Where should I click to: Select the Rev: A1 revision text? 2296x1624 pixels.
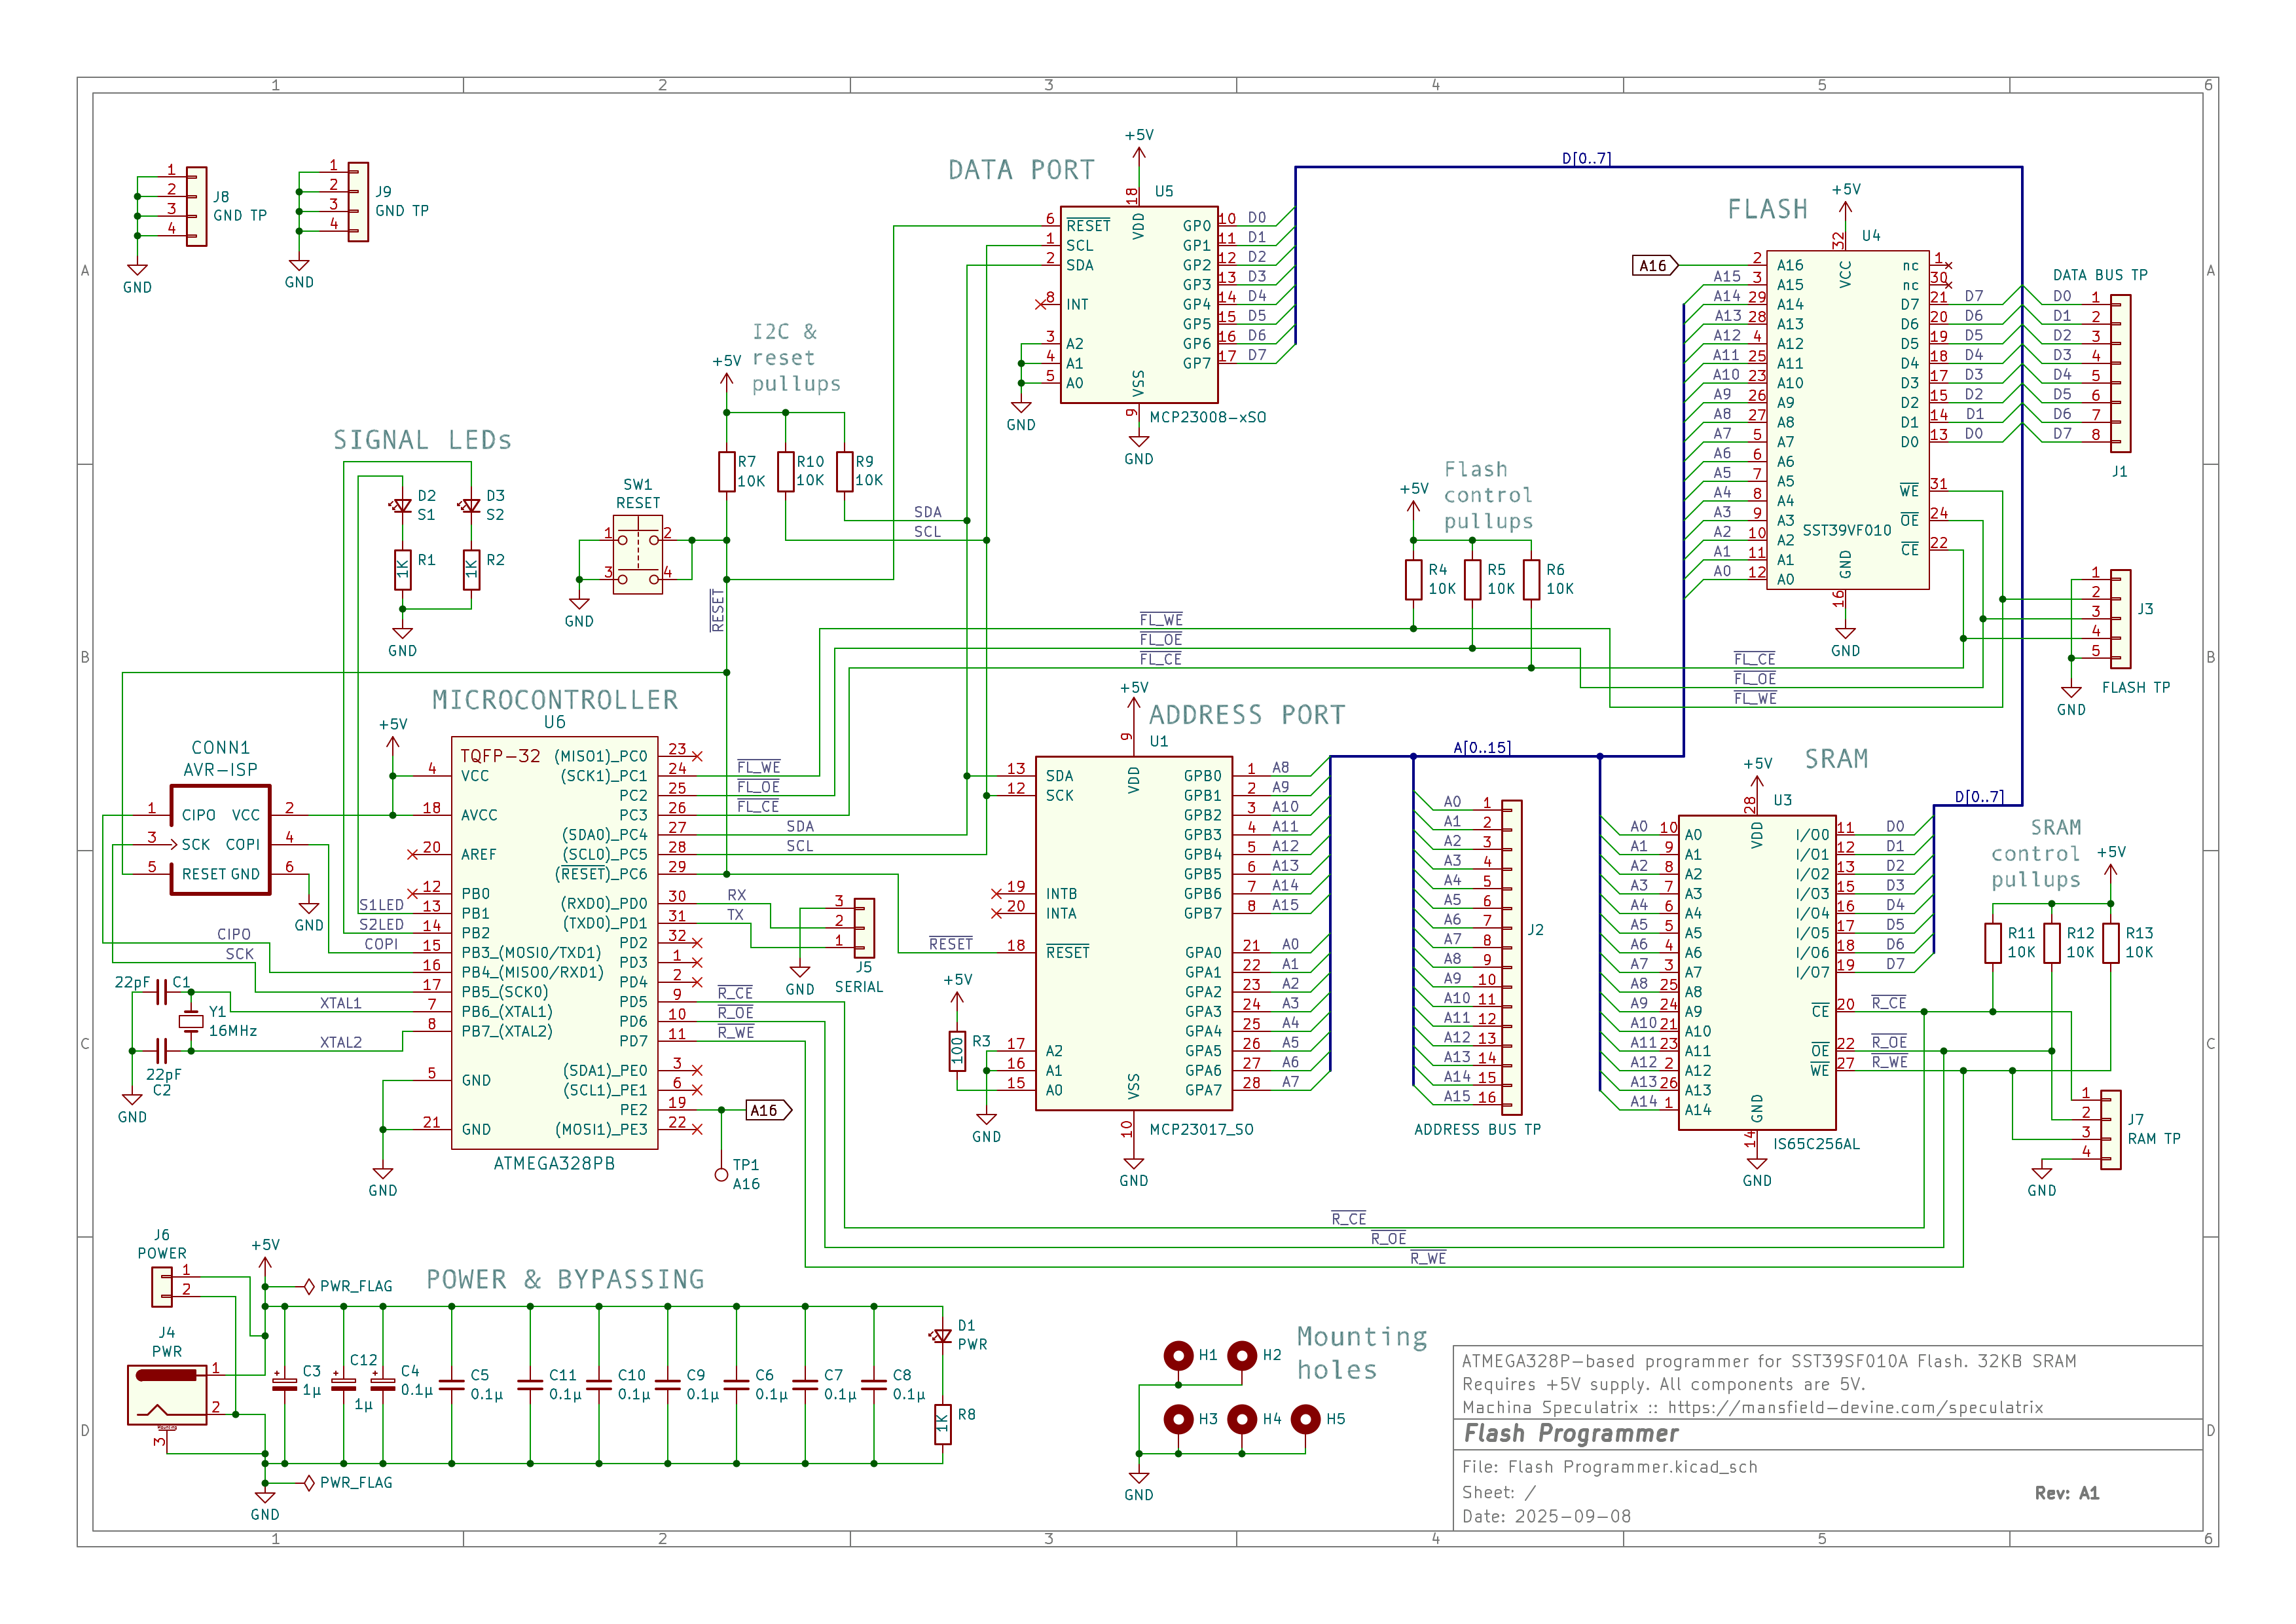(2067, 1494)
